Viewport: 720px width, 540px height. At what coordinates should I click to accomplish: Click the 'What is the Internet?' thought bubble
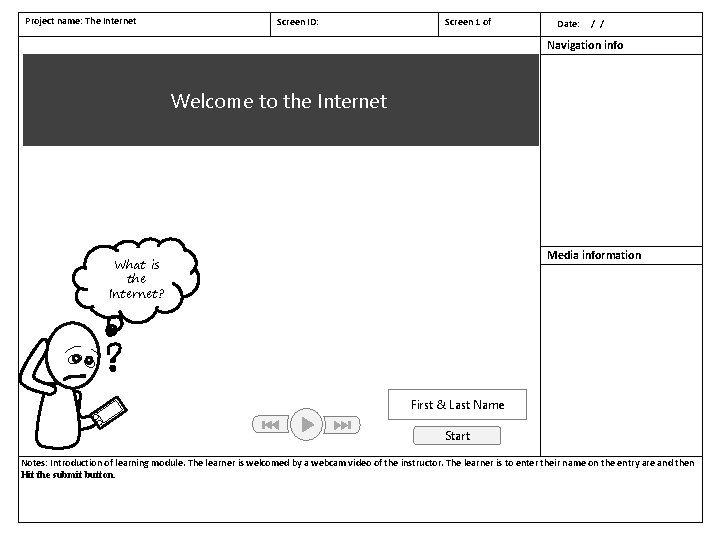136,279
